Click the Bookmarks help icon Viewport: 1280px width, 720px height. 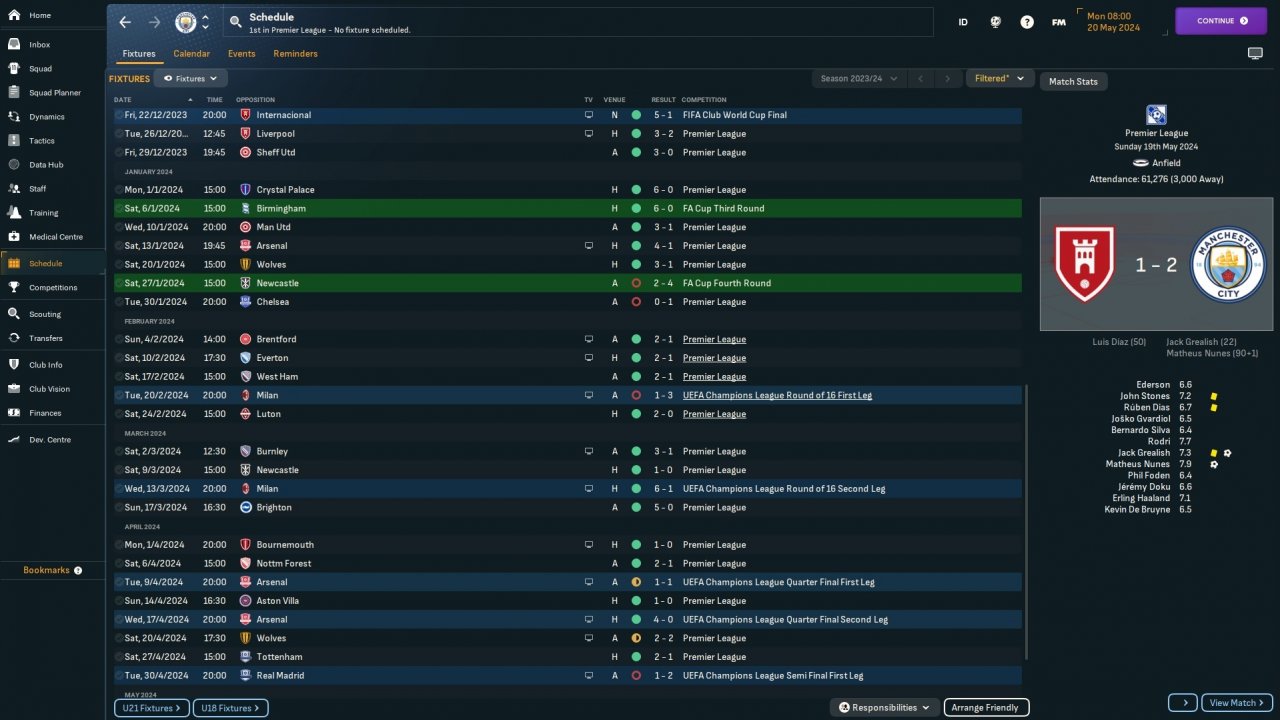pos(78,570)
